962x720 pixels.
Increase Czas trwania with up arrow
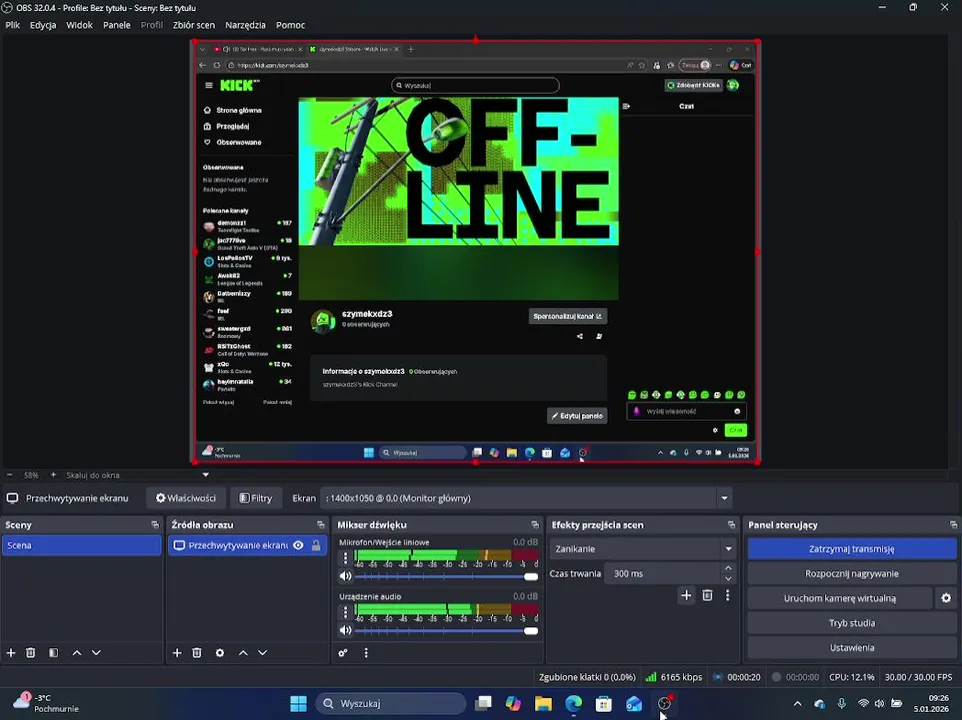pos(728,569)
